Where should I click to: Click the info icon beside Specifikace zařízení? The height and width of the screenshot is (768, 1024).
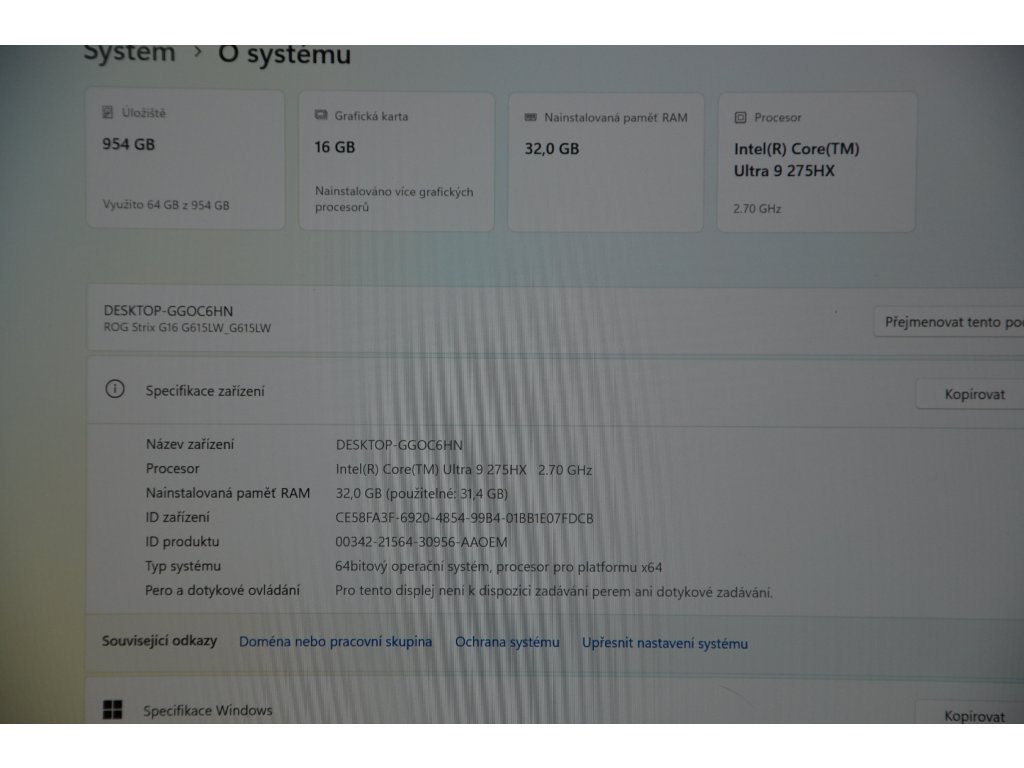coord(115,389)
